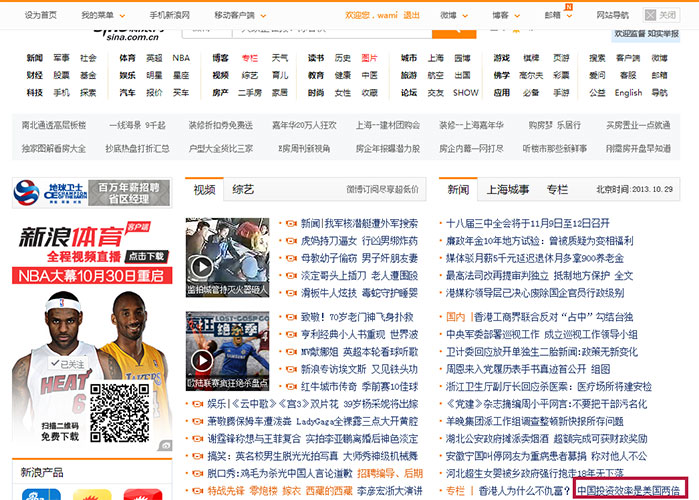Click 欢迎监督 如实举报 banner
Viewport: 699px width, 500px height.
[646, 34]
